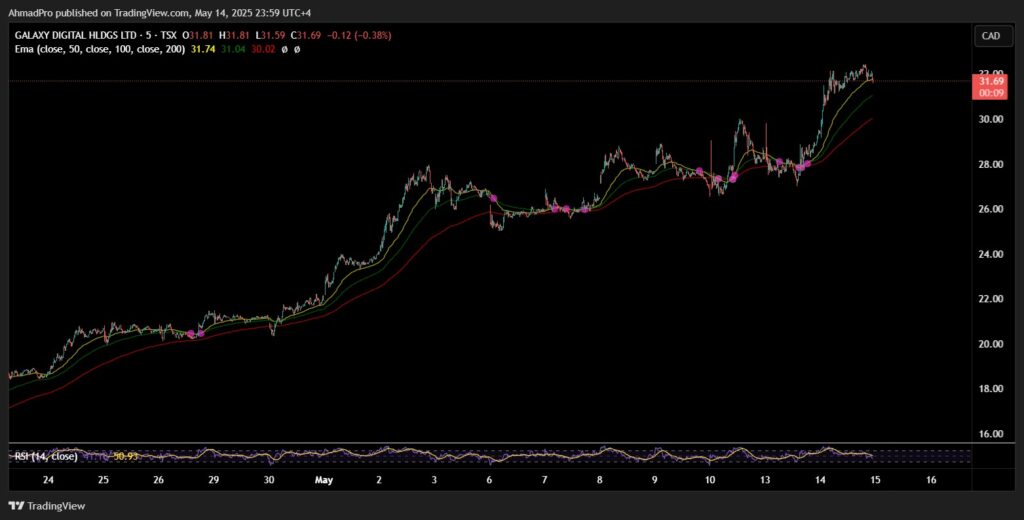Screen dimensions: 1024x520
Task: Click the 20.00 price axis label
Action: click(x=991, y=344)
